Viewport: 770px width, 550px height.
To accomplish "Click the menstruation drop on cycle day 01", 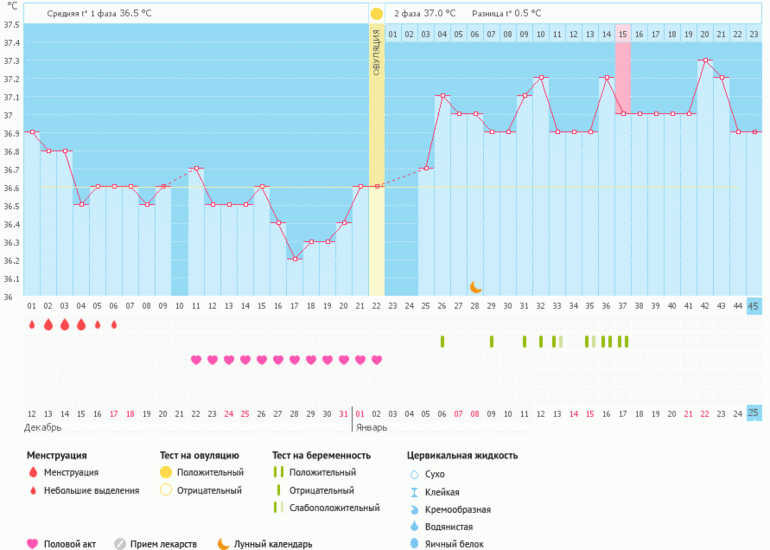I will [x=32, y=325].
